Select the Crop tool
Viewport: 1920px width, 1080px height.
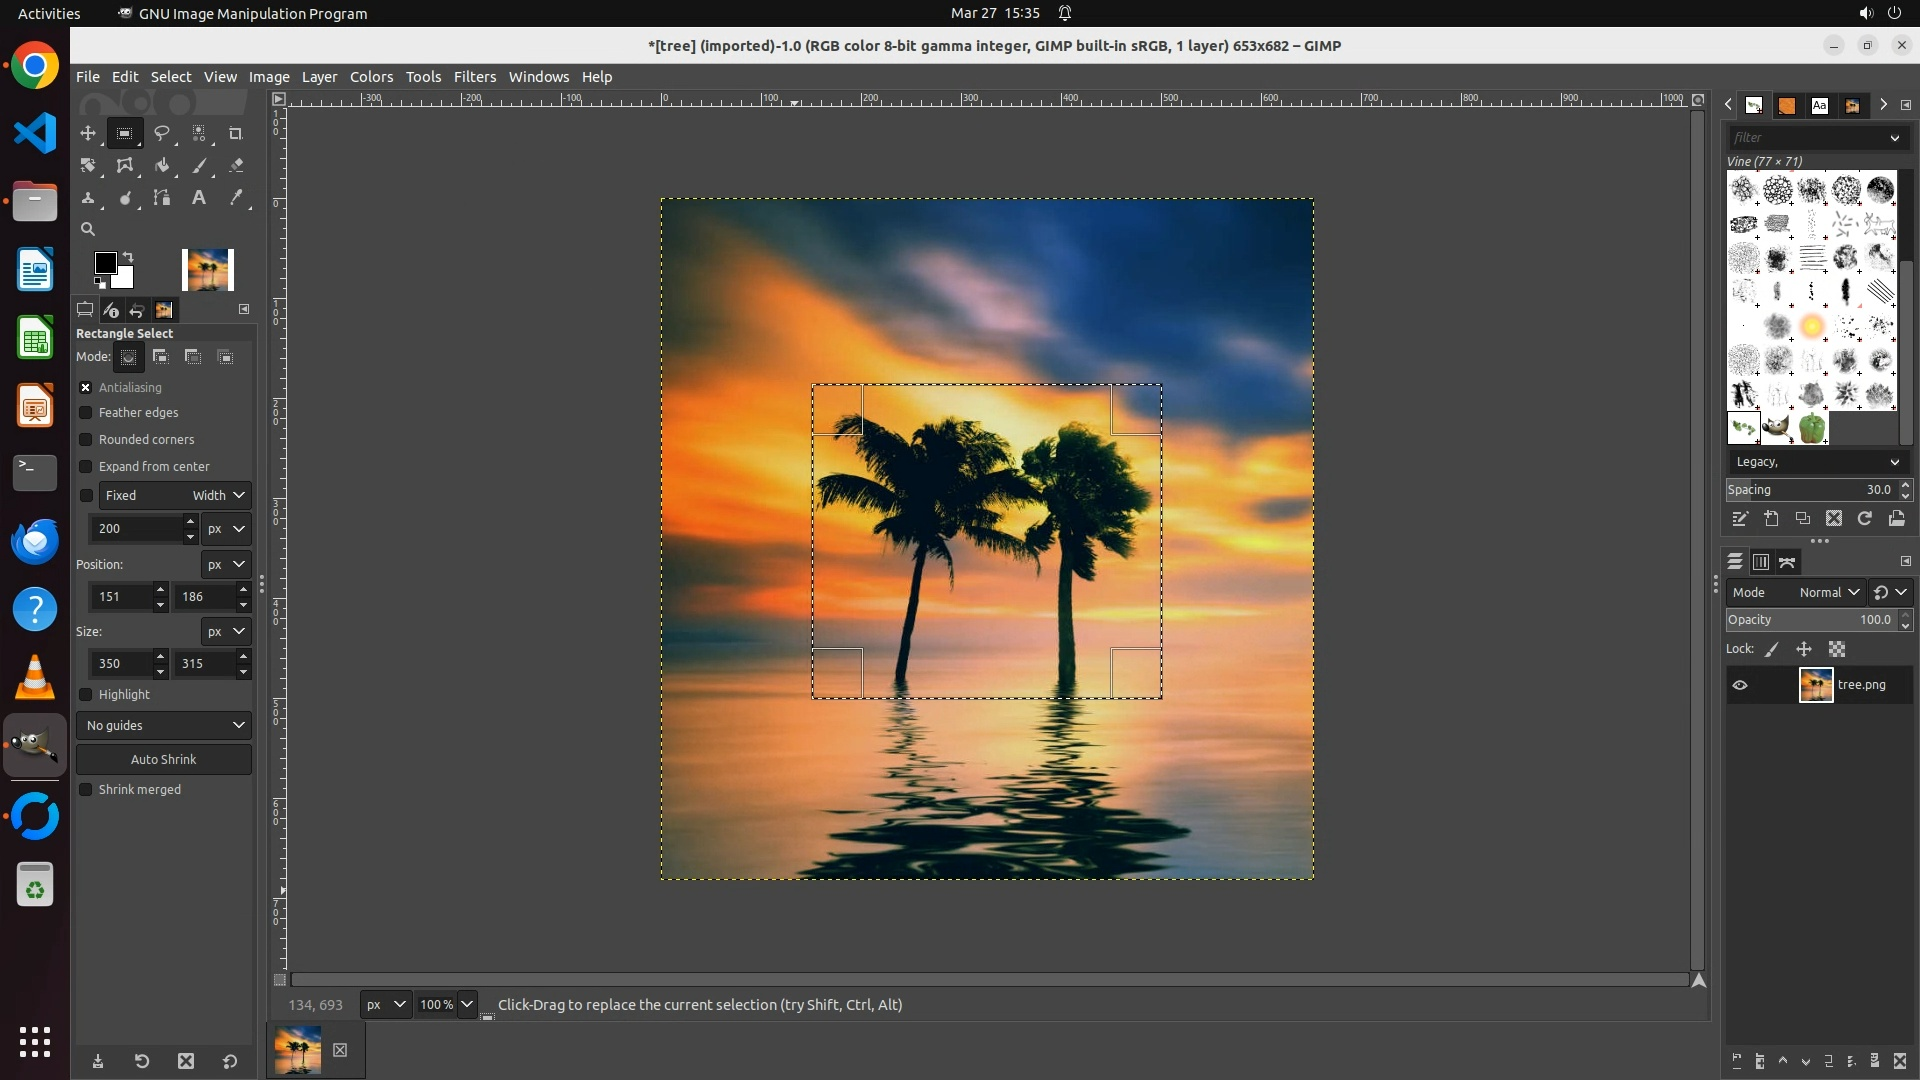tap(236, 133)
